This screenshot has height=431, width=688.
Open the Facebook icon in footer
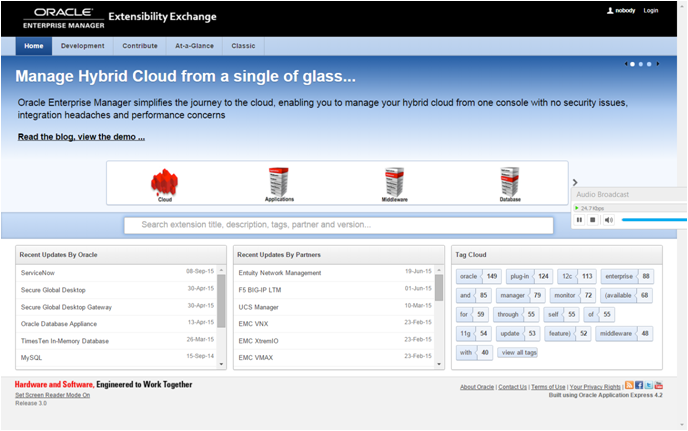639,385
